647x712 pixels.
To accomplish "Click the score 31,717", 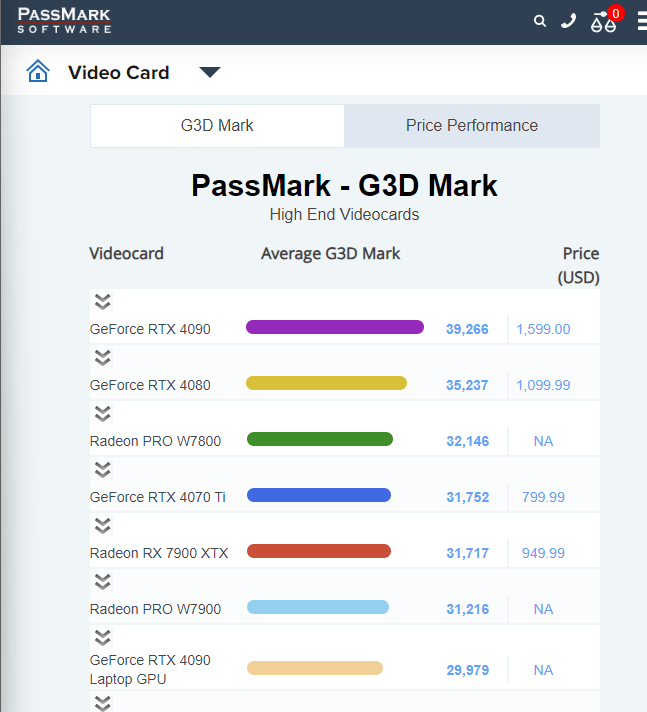I will point(468,553).
